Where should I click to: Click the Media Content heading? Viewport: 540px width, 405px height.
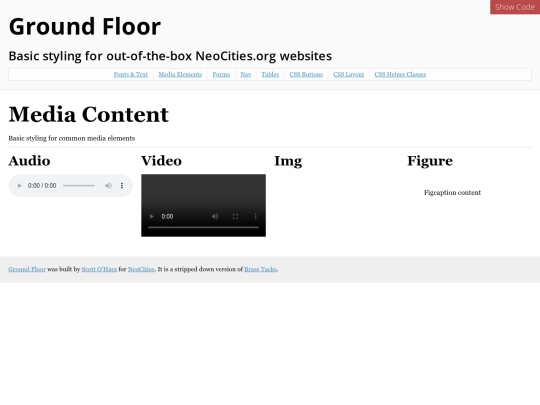point(89,114)
